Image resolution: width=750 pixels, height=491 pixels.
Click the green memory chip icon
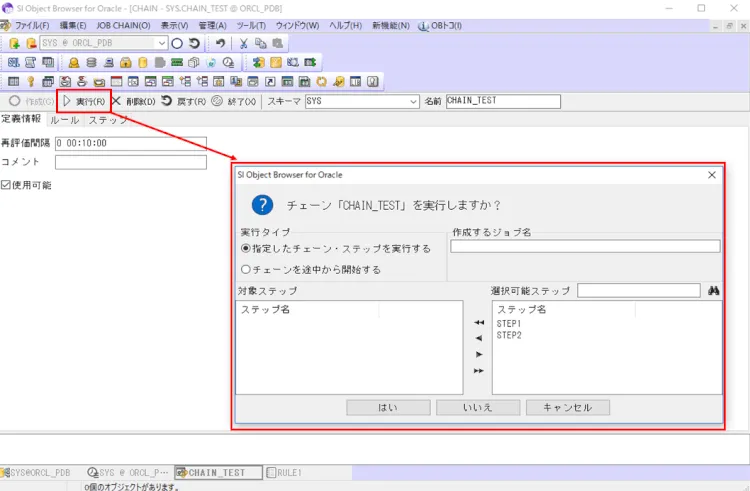coord(177,62)
